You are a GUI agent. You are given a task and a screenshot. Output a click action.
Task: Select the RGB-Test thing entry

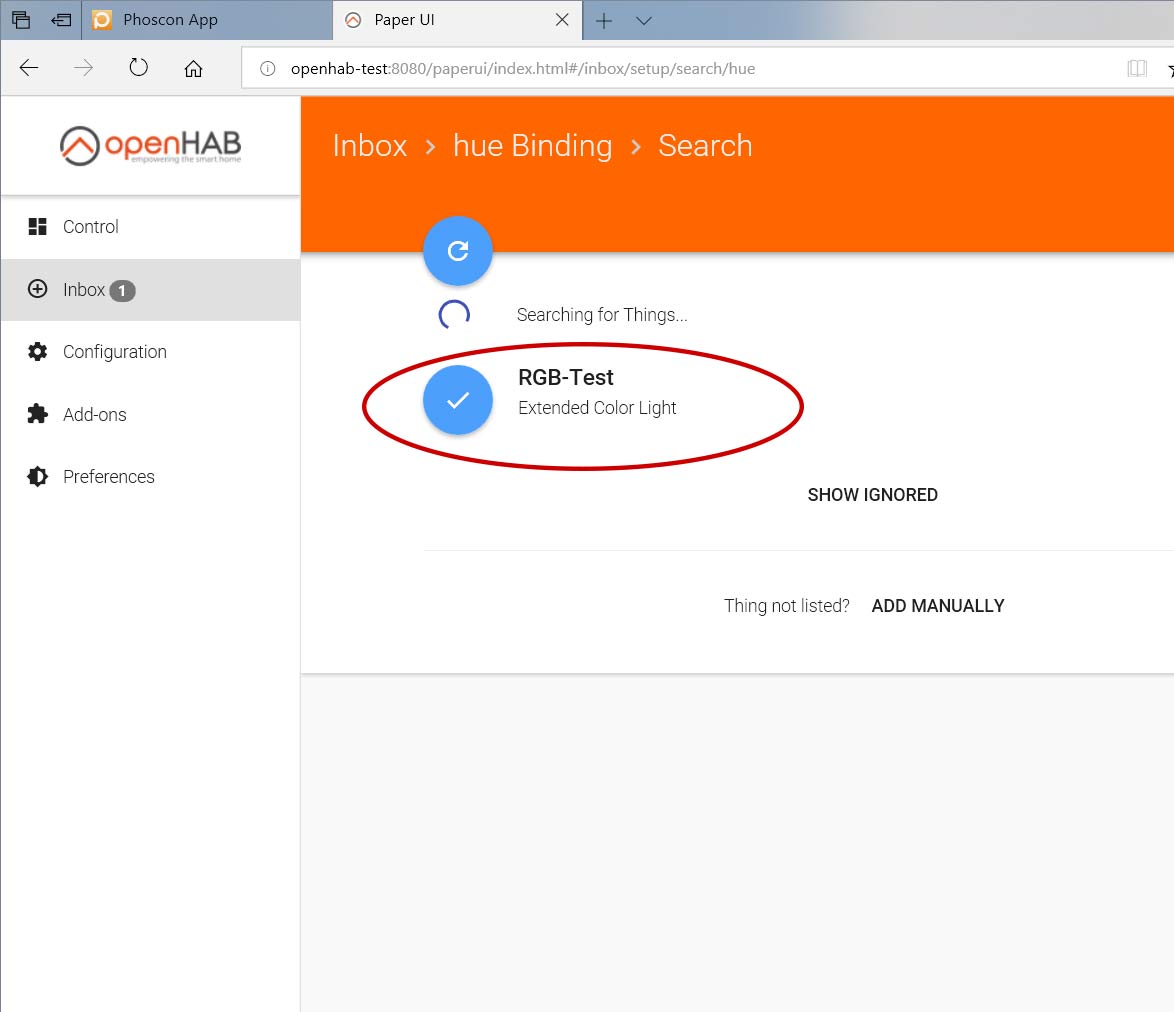566,377
